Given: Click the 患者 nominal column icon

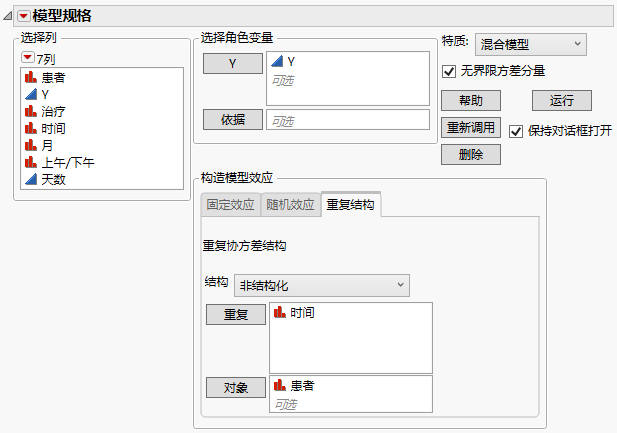Looking at the screenshot, I should [x=31, y=77].
